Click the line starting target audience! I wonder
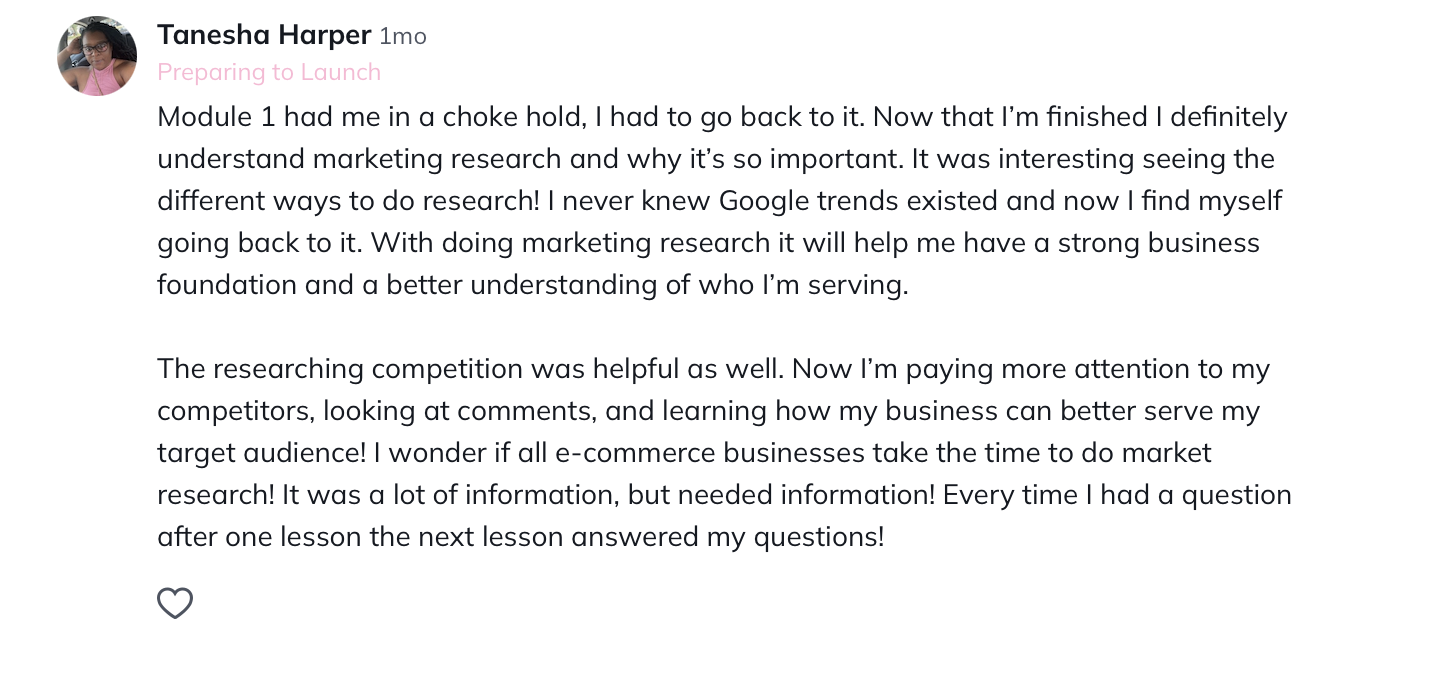The image size is (1430, 676). coord(684,453)
